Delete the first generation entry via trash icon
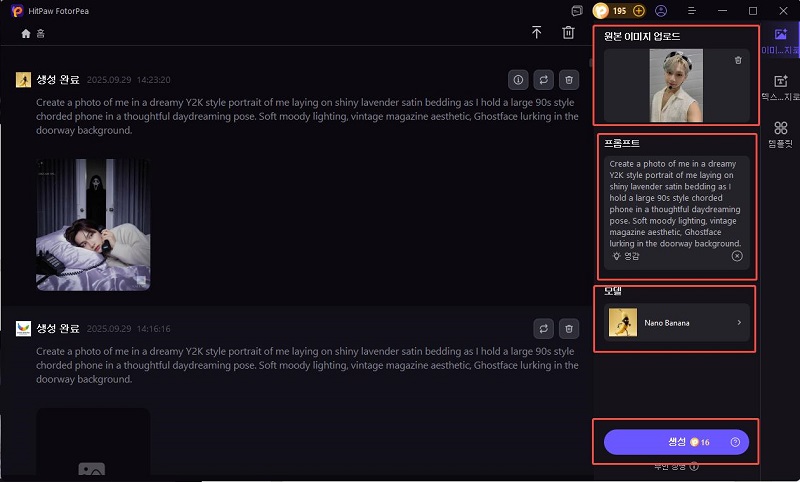 point(568,80)
